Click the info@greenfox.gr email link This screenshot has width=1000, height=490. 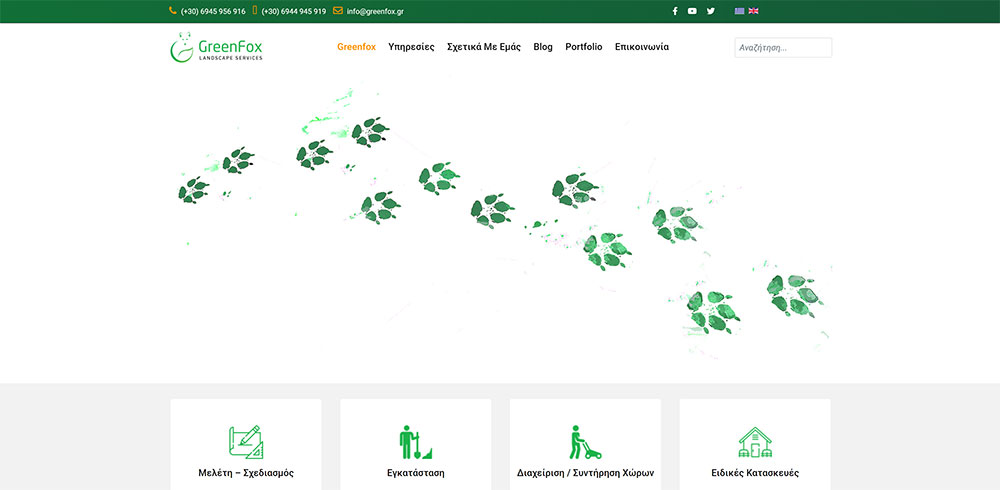pos(375,11)
